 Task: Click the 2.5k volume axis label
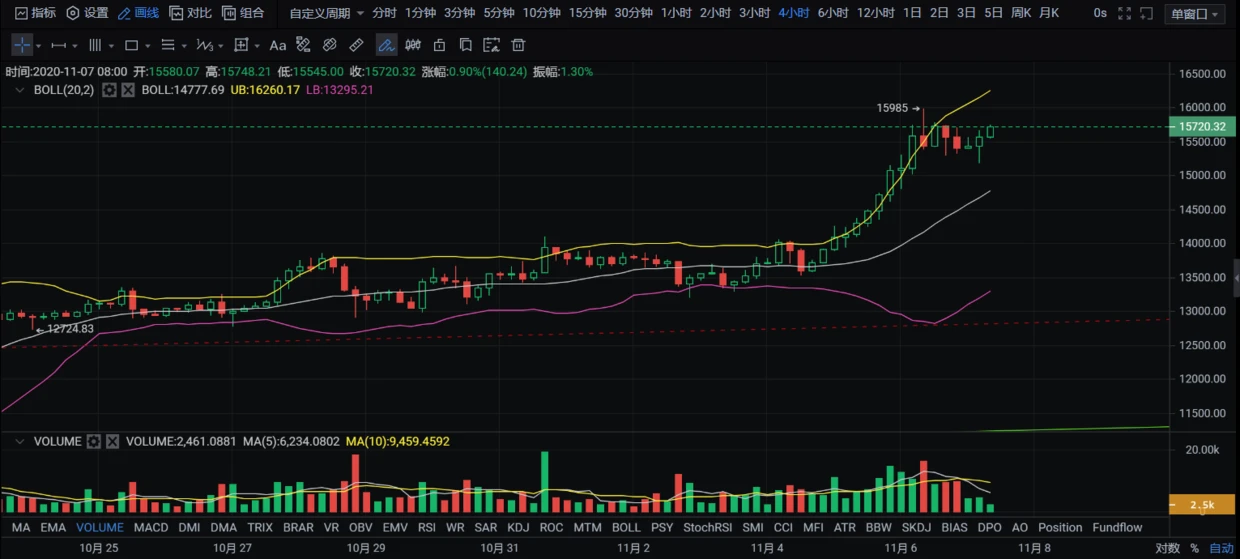[x=1201, y=506]
